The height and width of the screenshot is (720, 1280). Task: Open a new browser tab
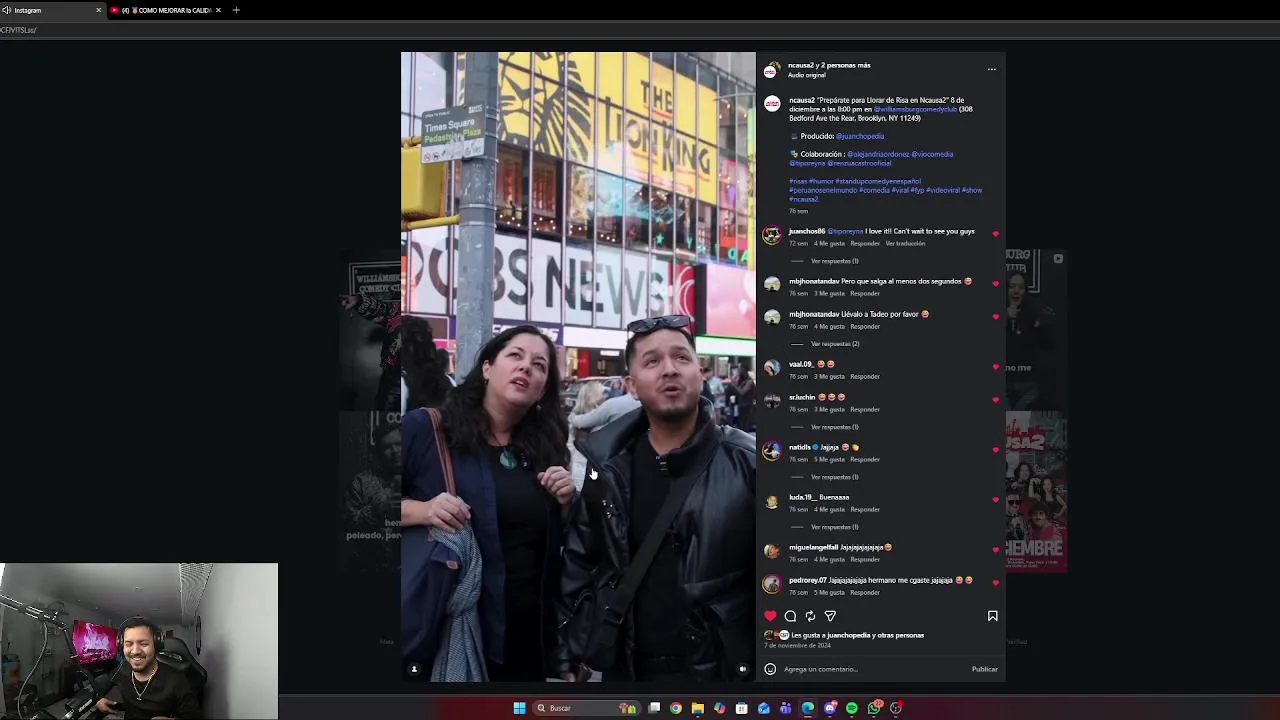(236, 10)
